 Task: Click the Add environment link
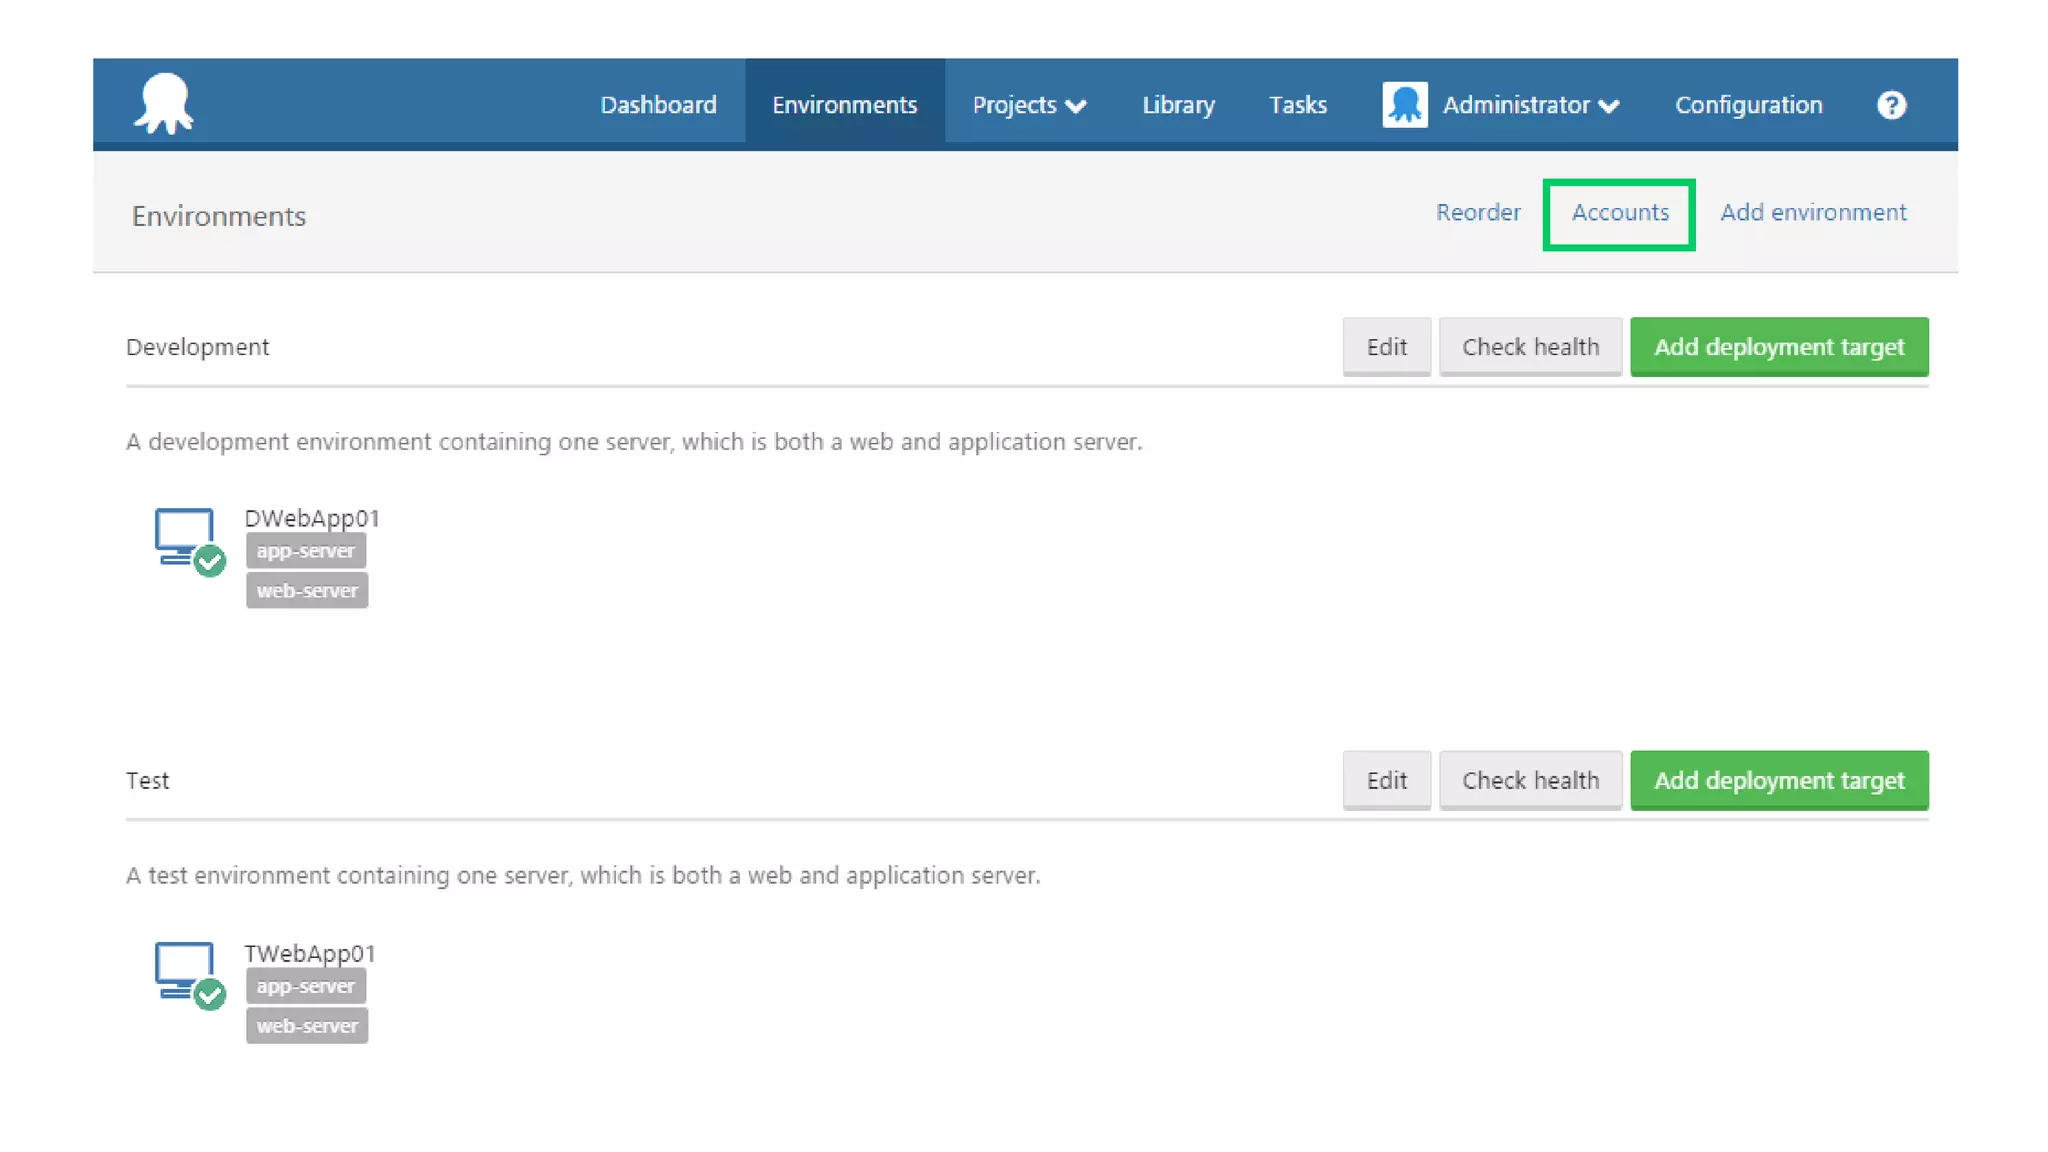click(1812, 213)
